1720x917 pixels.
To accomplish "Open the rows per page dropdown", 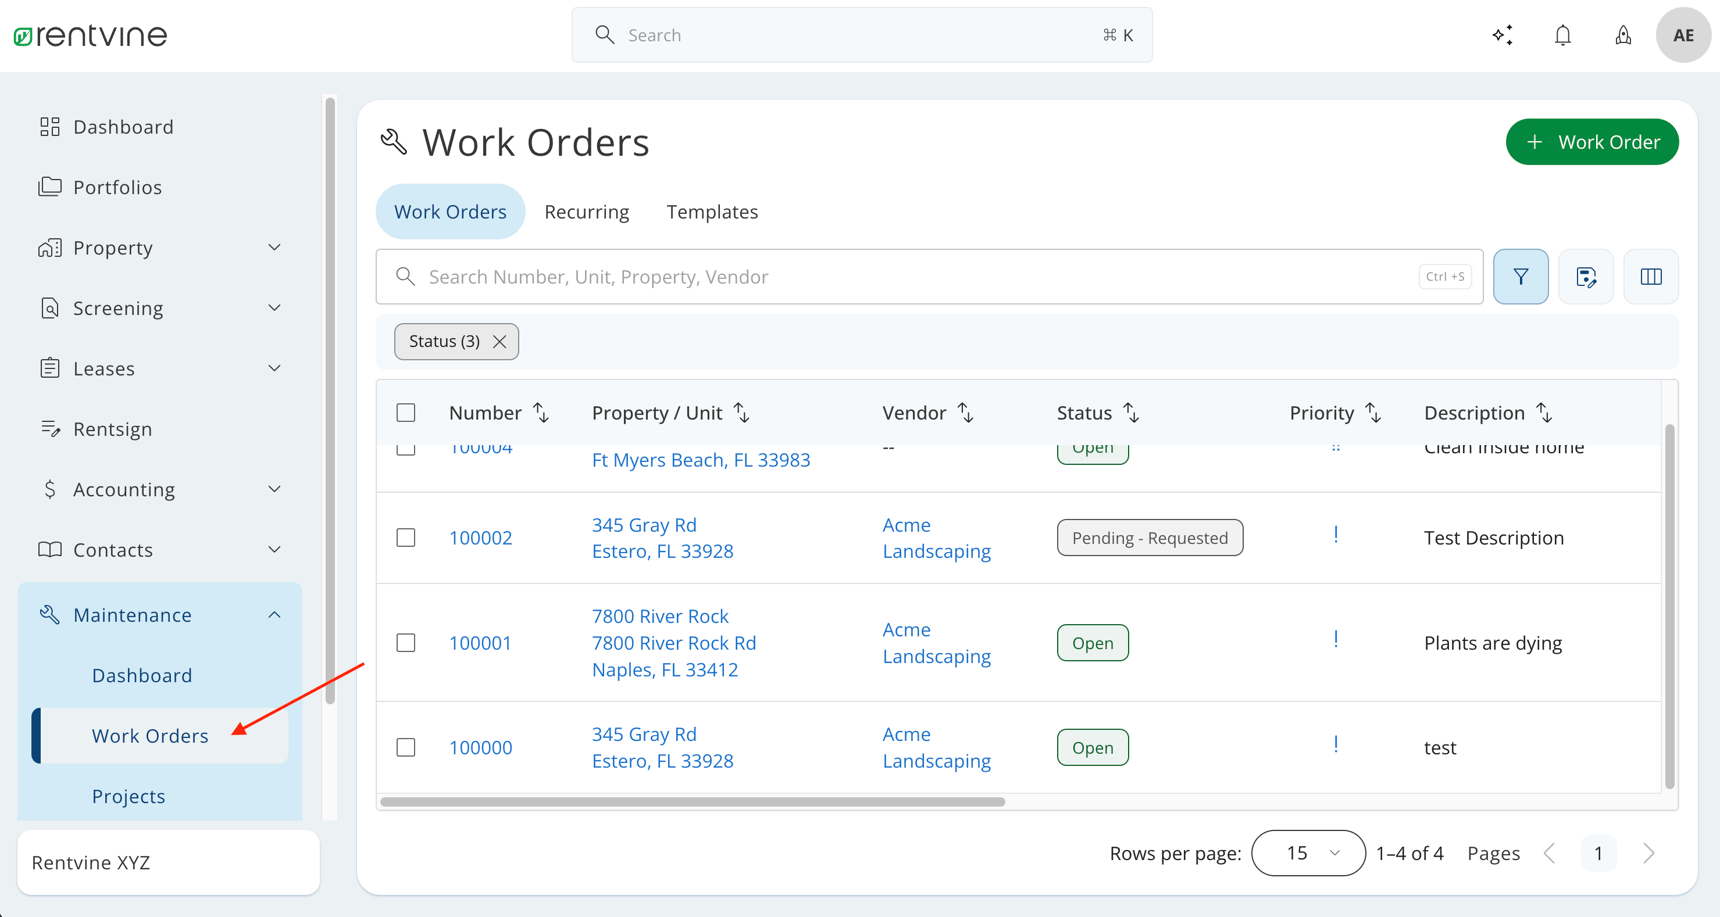I will click(1308, 853).
